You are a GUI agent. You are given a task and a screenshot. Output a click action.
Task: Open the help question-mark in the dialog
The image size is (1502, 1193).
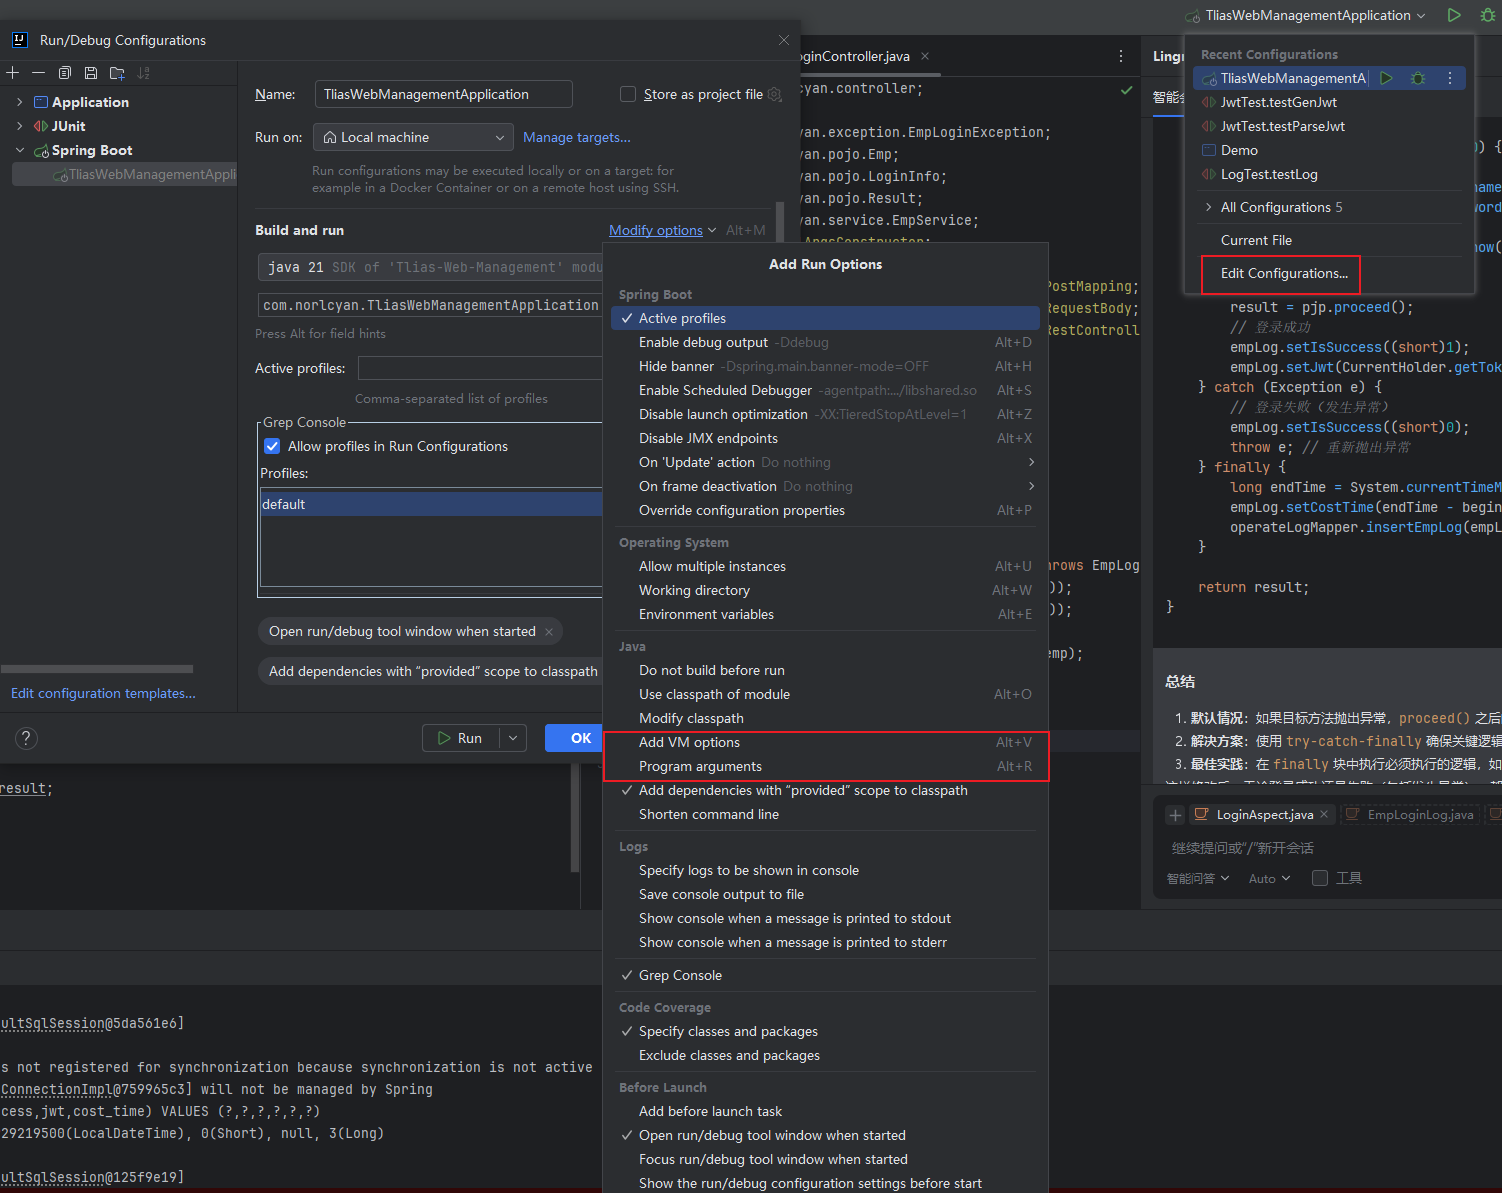coord(26,738)
